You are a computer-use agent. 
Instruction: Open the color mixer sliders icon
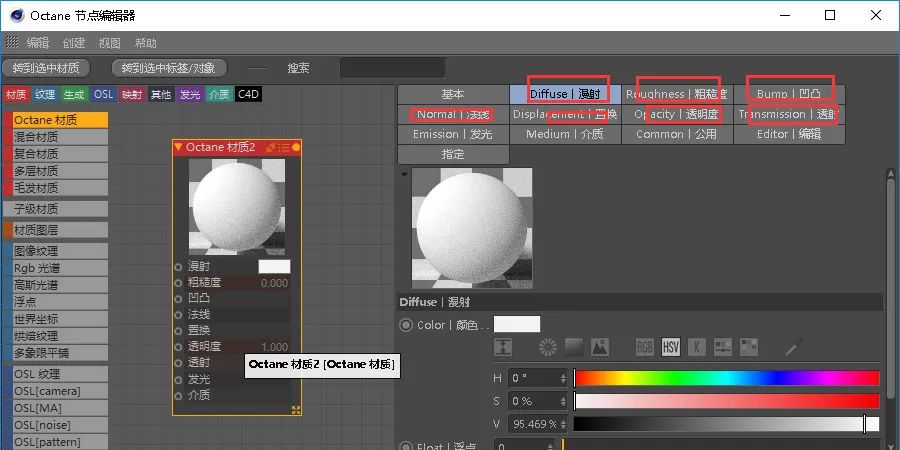click(x=721, y=347)
